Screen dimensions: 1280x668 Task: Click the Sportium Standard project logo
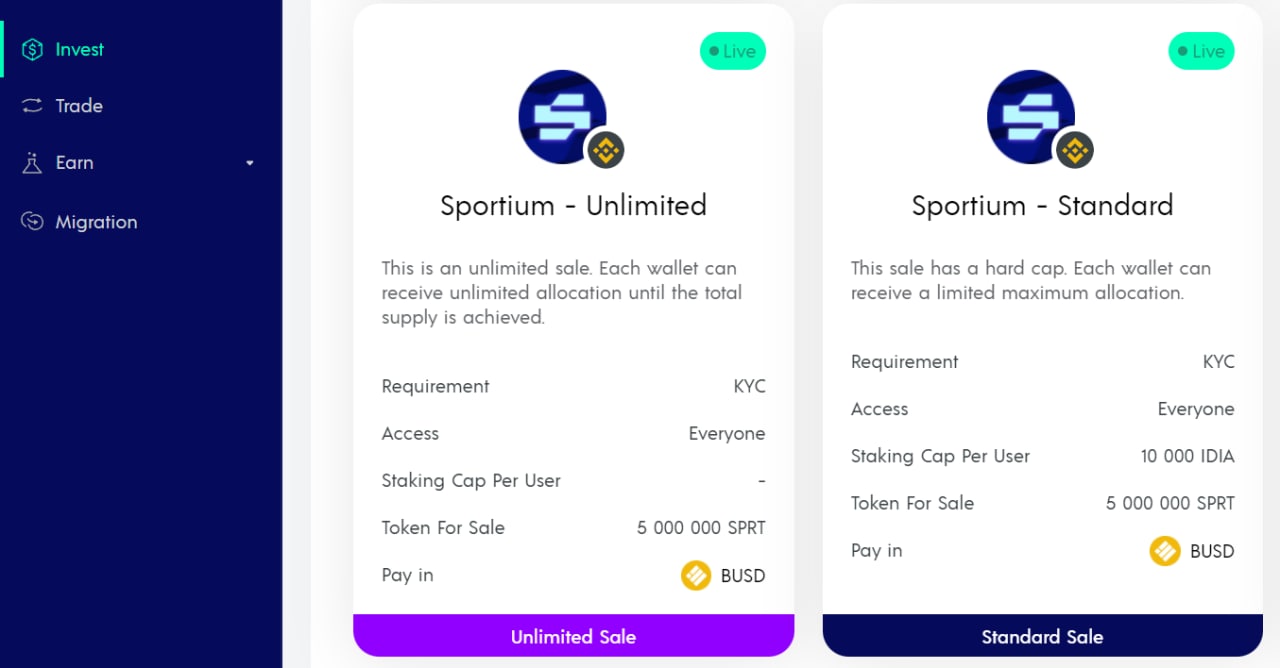(x=1030, y=116)
